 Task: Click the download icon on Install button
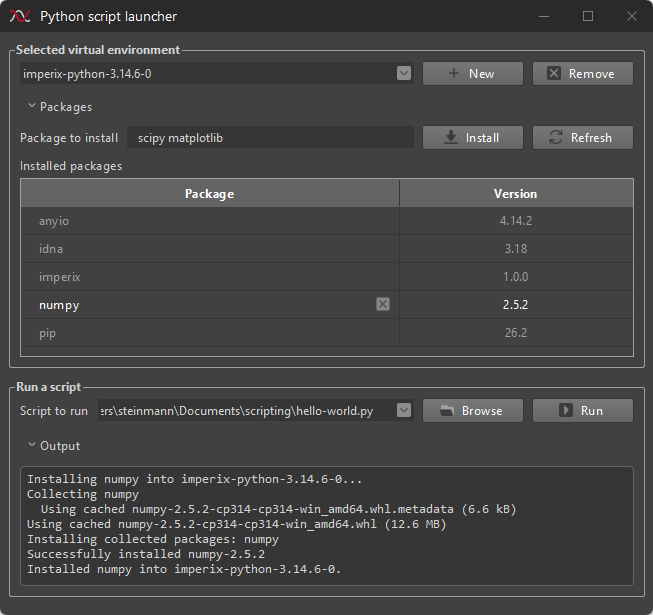(x=451, y=137)
